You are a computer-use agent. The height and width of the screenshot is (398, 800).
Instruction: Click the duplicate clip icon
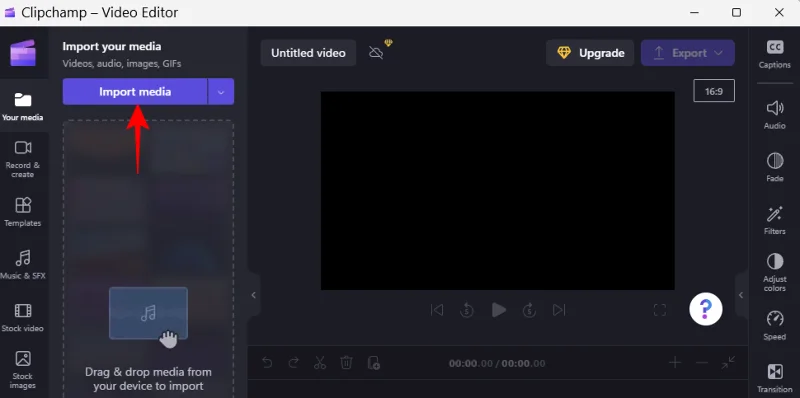373,363
